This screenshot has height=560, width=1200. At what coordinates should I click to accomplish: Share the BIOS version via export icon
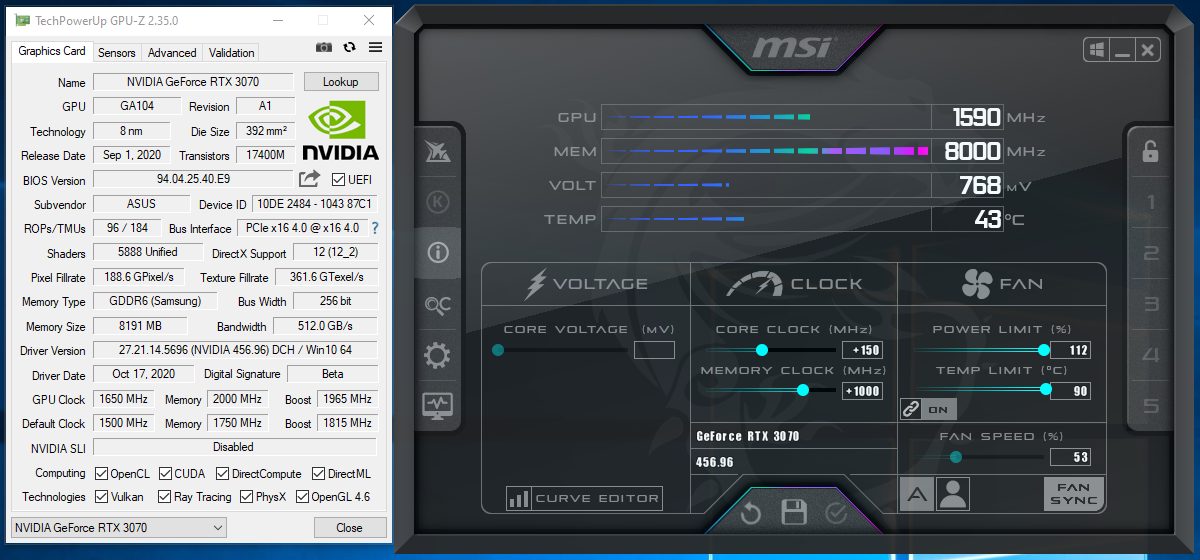310,179
